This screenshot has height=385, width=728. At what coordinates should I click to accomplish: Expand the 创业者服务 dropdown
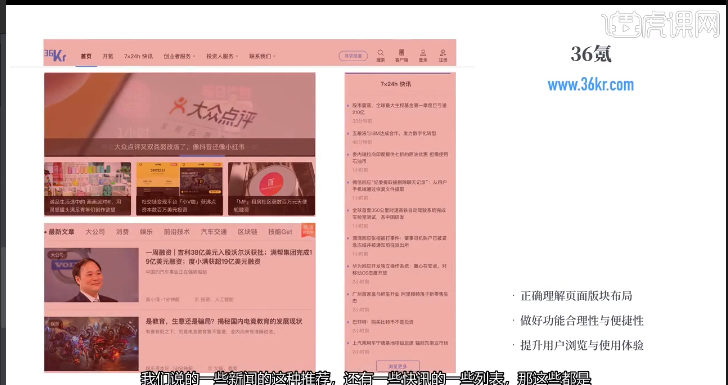[x=179, y=56]
